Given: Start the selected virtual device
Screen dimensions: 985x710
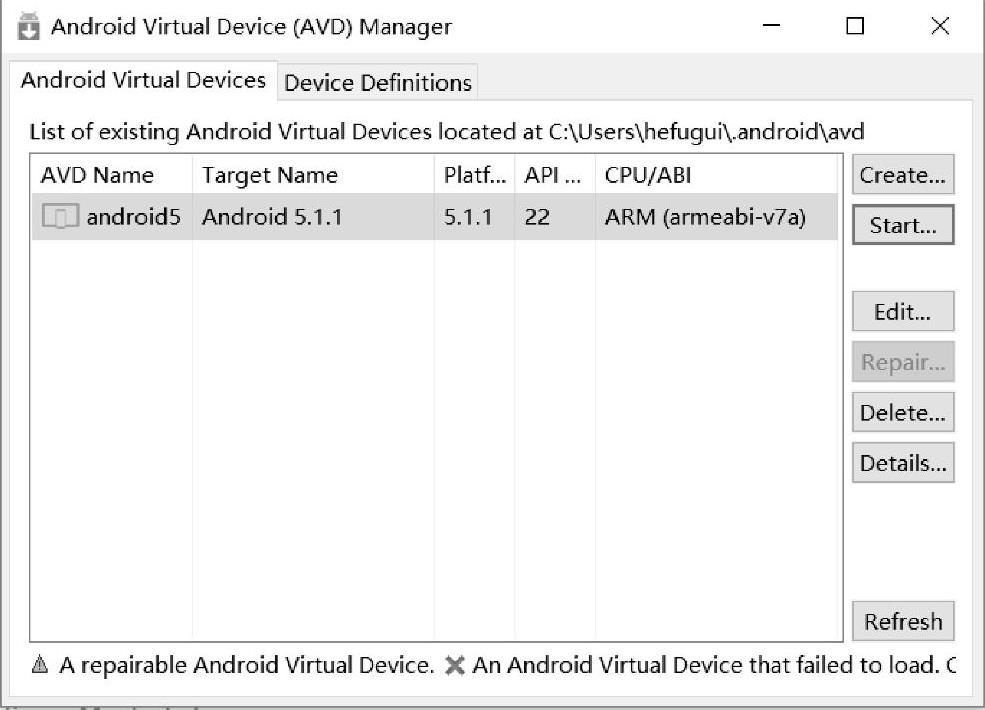Looking at the screenshot, I should [x=903, y=225].
